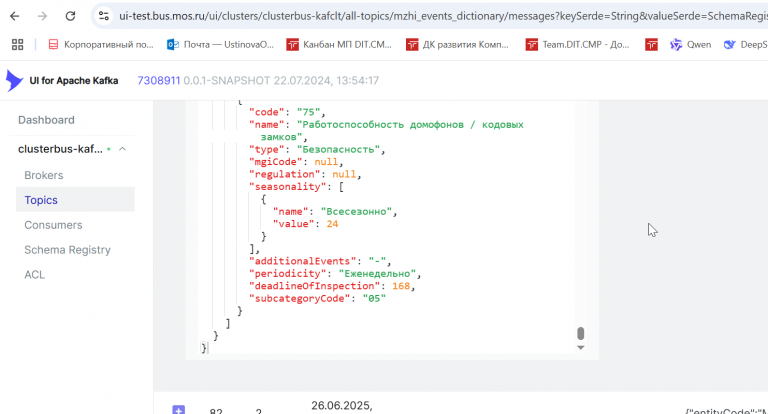The height and width of the screenshot is (414, 768).
Task: Open Schema Registry in the sidebar
Action: pos(68,250)
